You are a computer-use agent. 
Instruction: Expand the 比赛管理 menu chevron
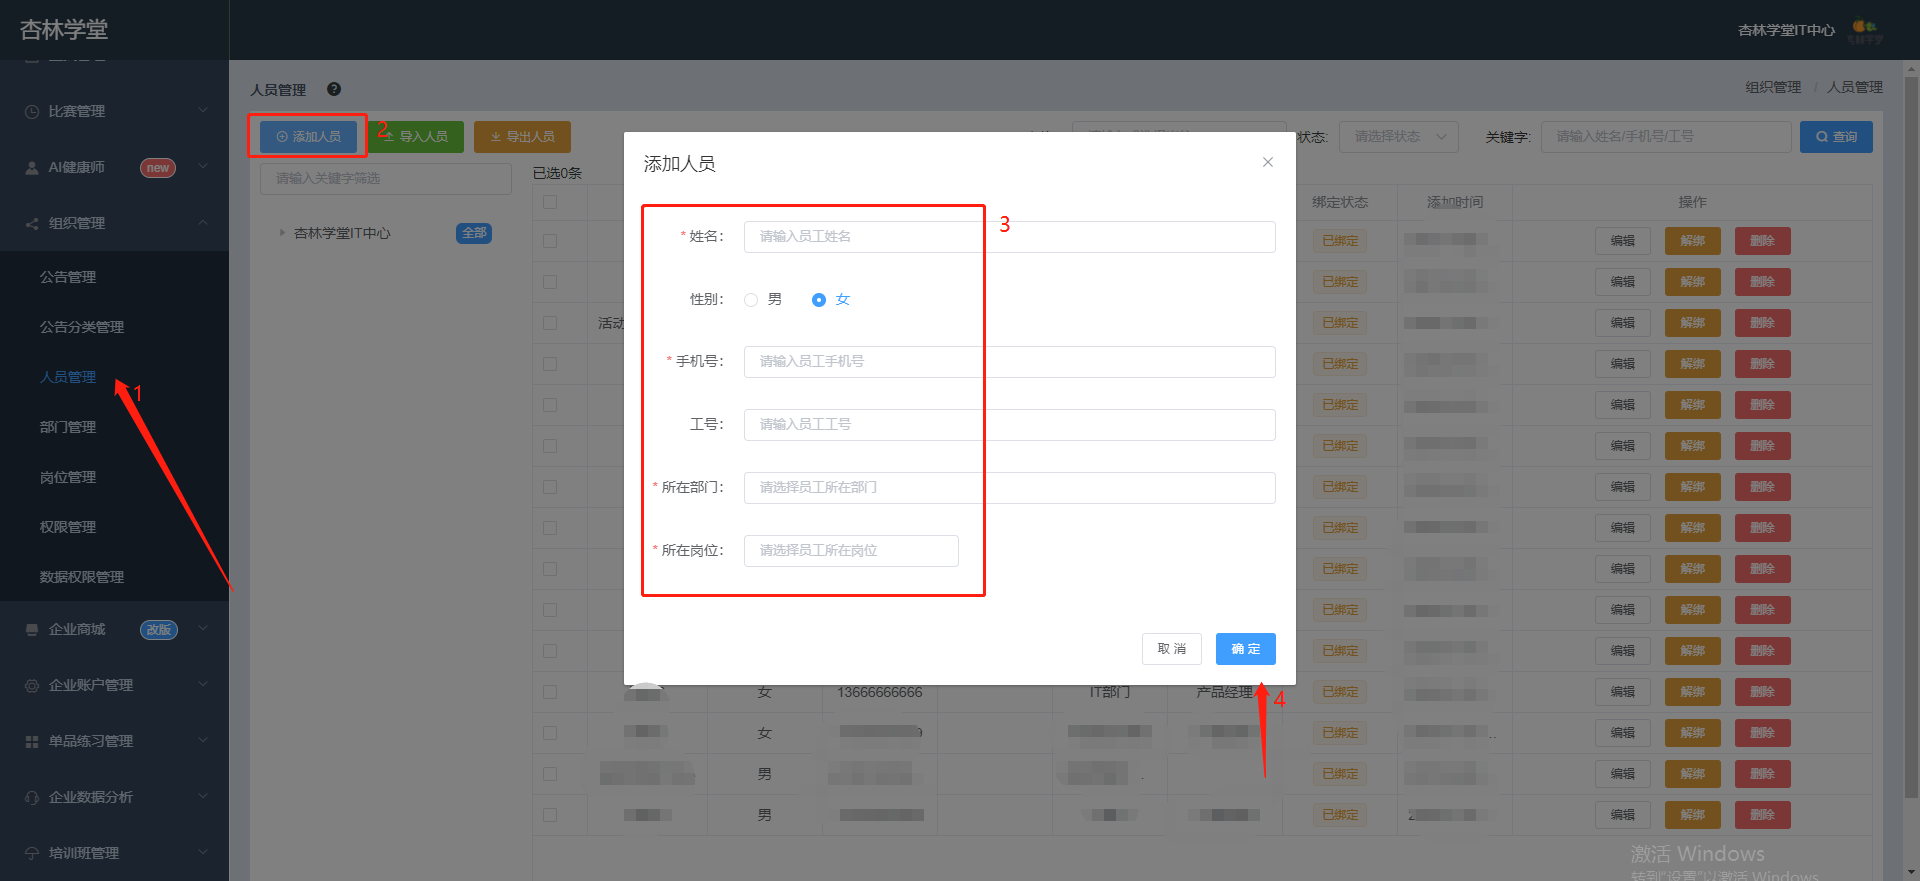[203, 110]
